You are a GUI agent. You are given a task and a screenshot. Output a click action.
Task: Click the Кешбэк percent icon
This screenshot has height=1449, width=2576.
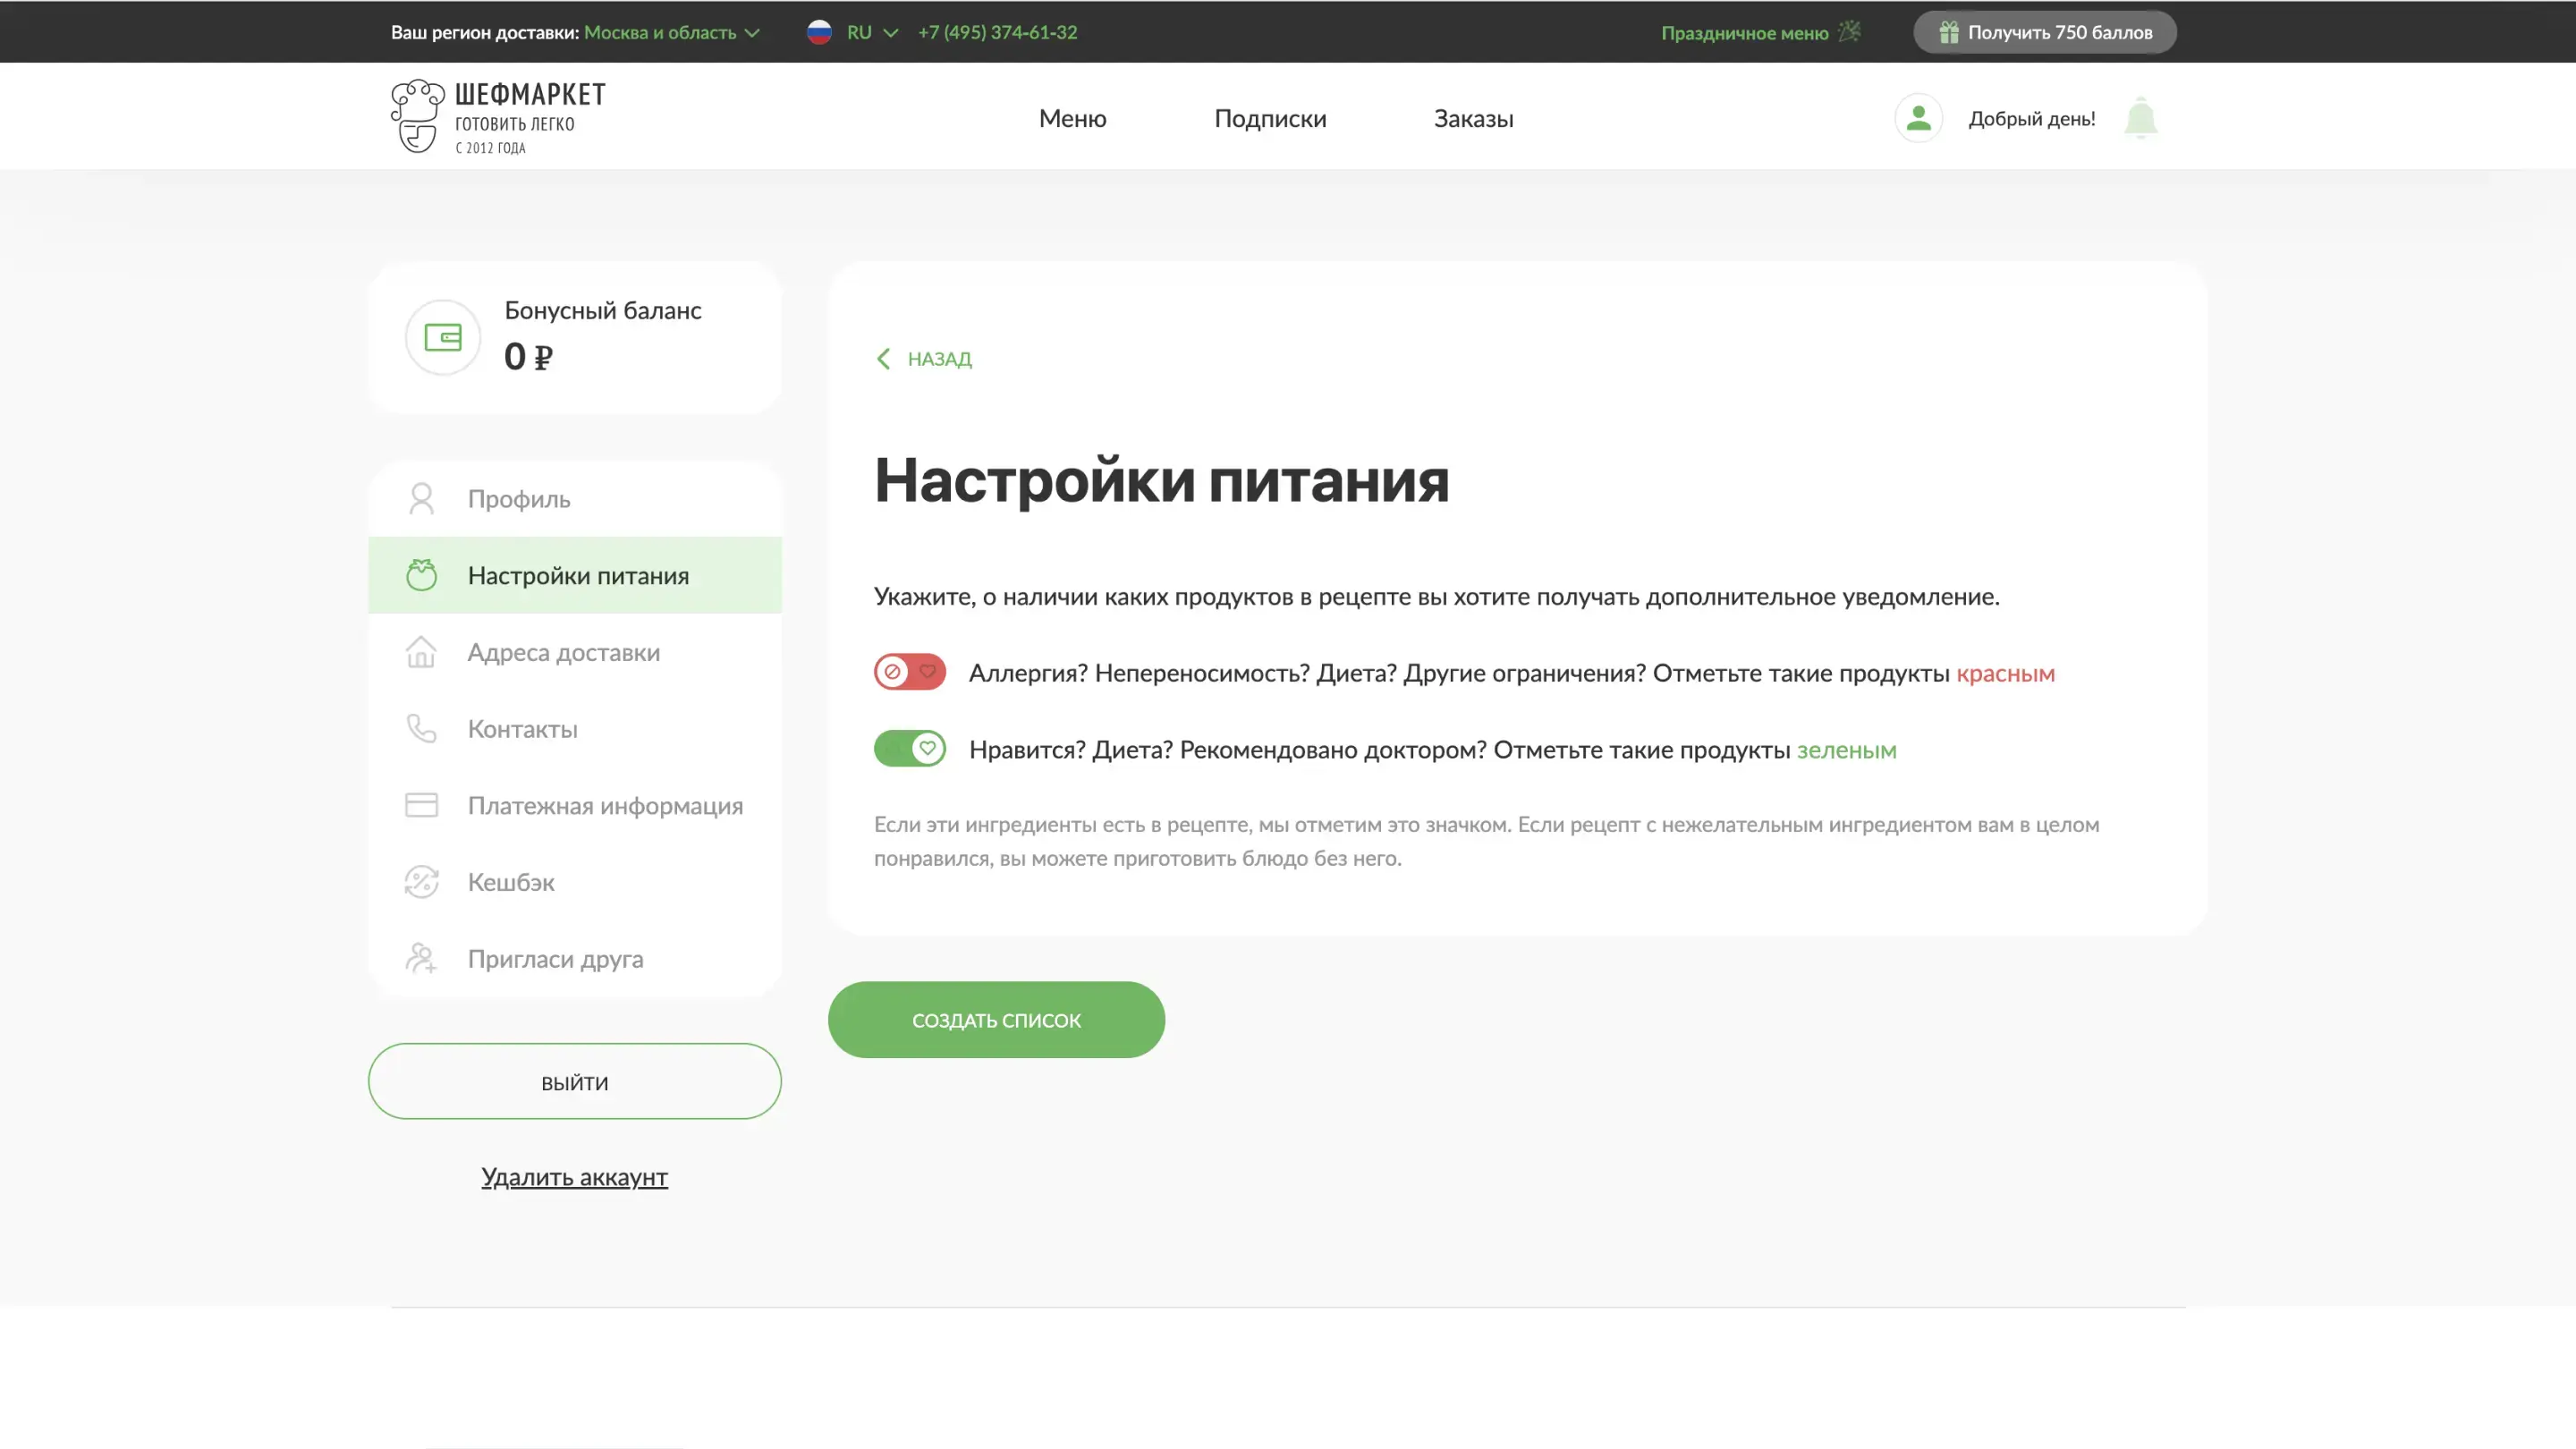421,882
